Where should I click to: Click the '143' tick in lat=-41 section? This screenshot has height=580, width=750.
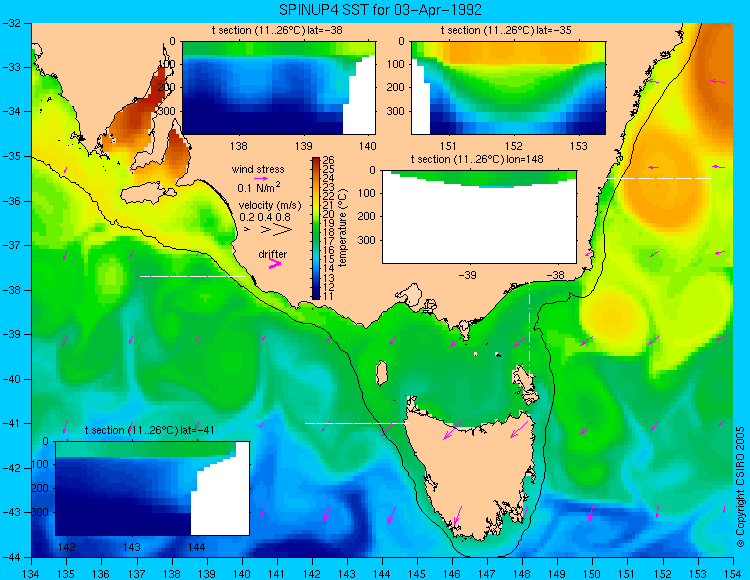[132, 547]
